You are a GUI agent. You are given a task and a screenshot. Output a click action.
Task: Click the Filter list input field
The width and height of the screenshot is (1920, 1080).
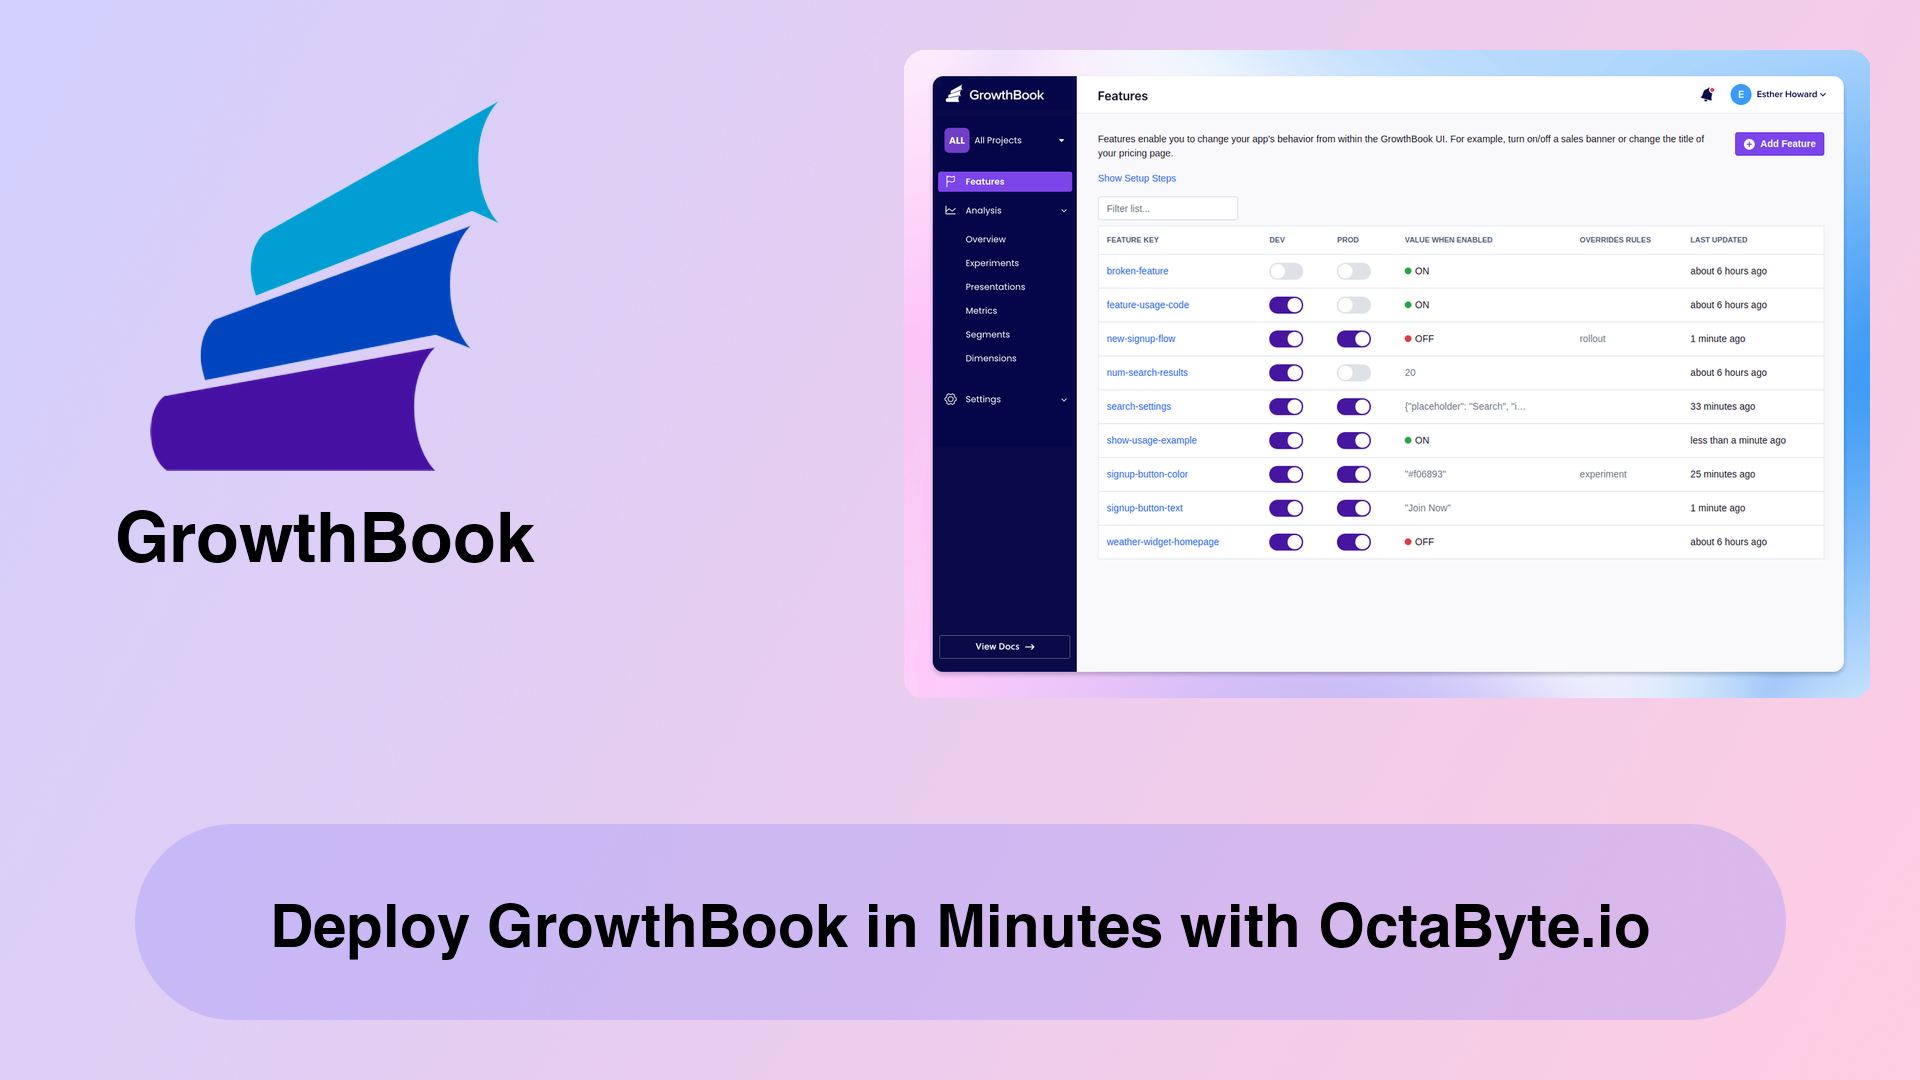tap(1166, 208)
